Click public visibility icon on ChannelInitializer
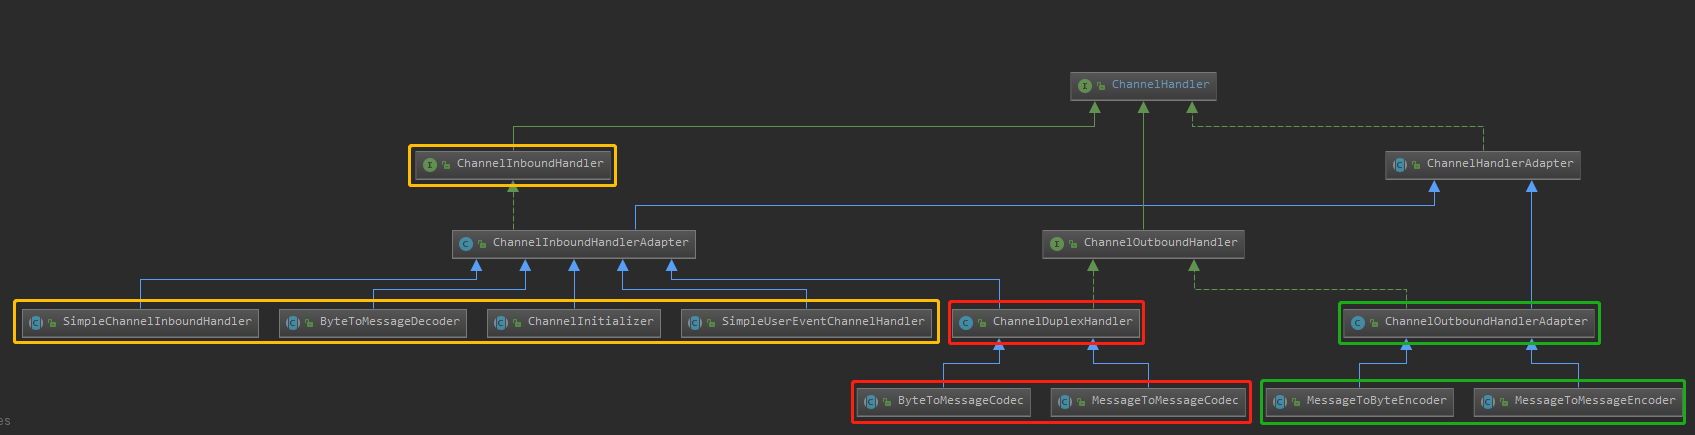 pos(517,324)
